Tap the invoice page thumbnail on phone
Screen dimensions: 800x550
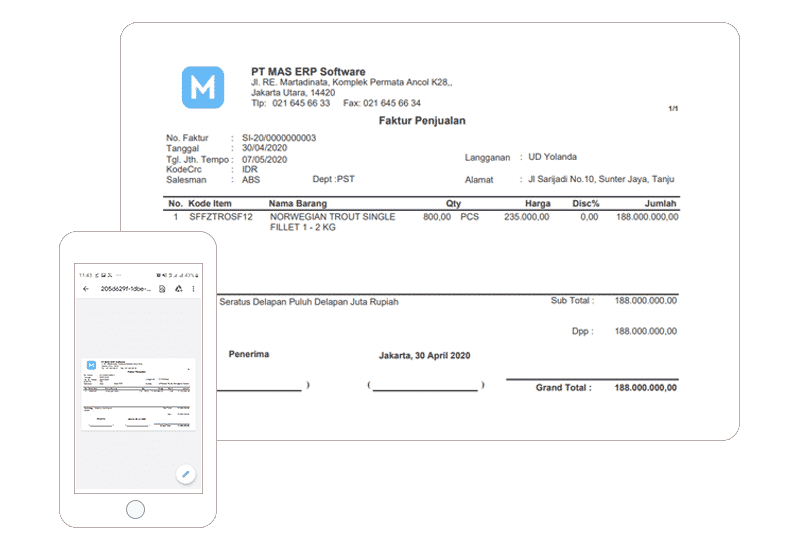click(138, 393)
